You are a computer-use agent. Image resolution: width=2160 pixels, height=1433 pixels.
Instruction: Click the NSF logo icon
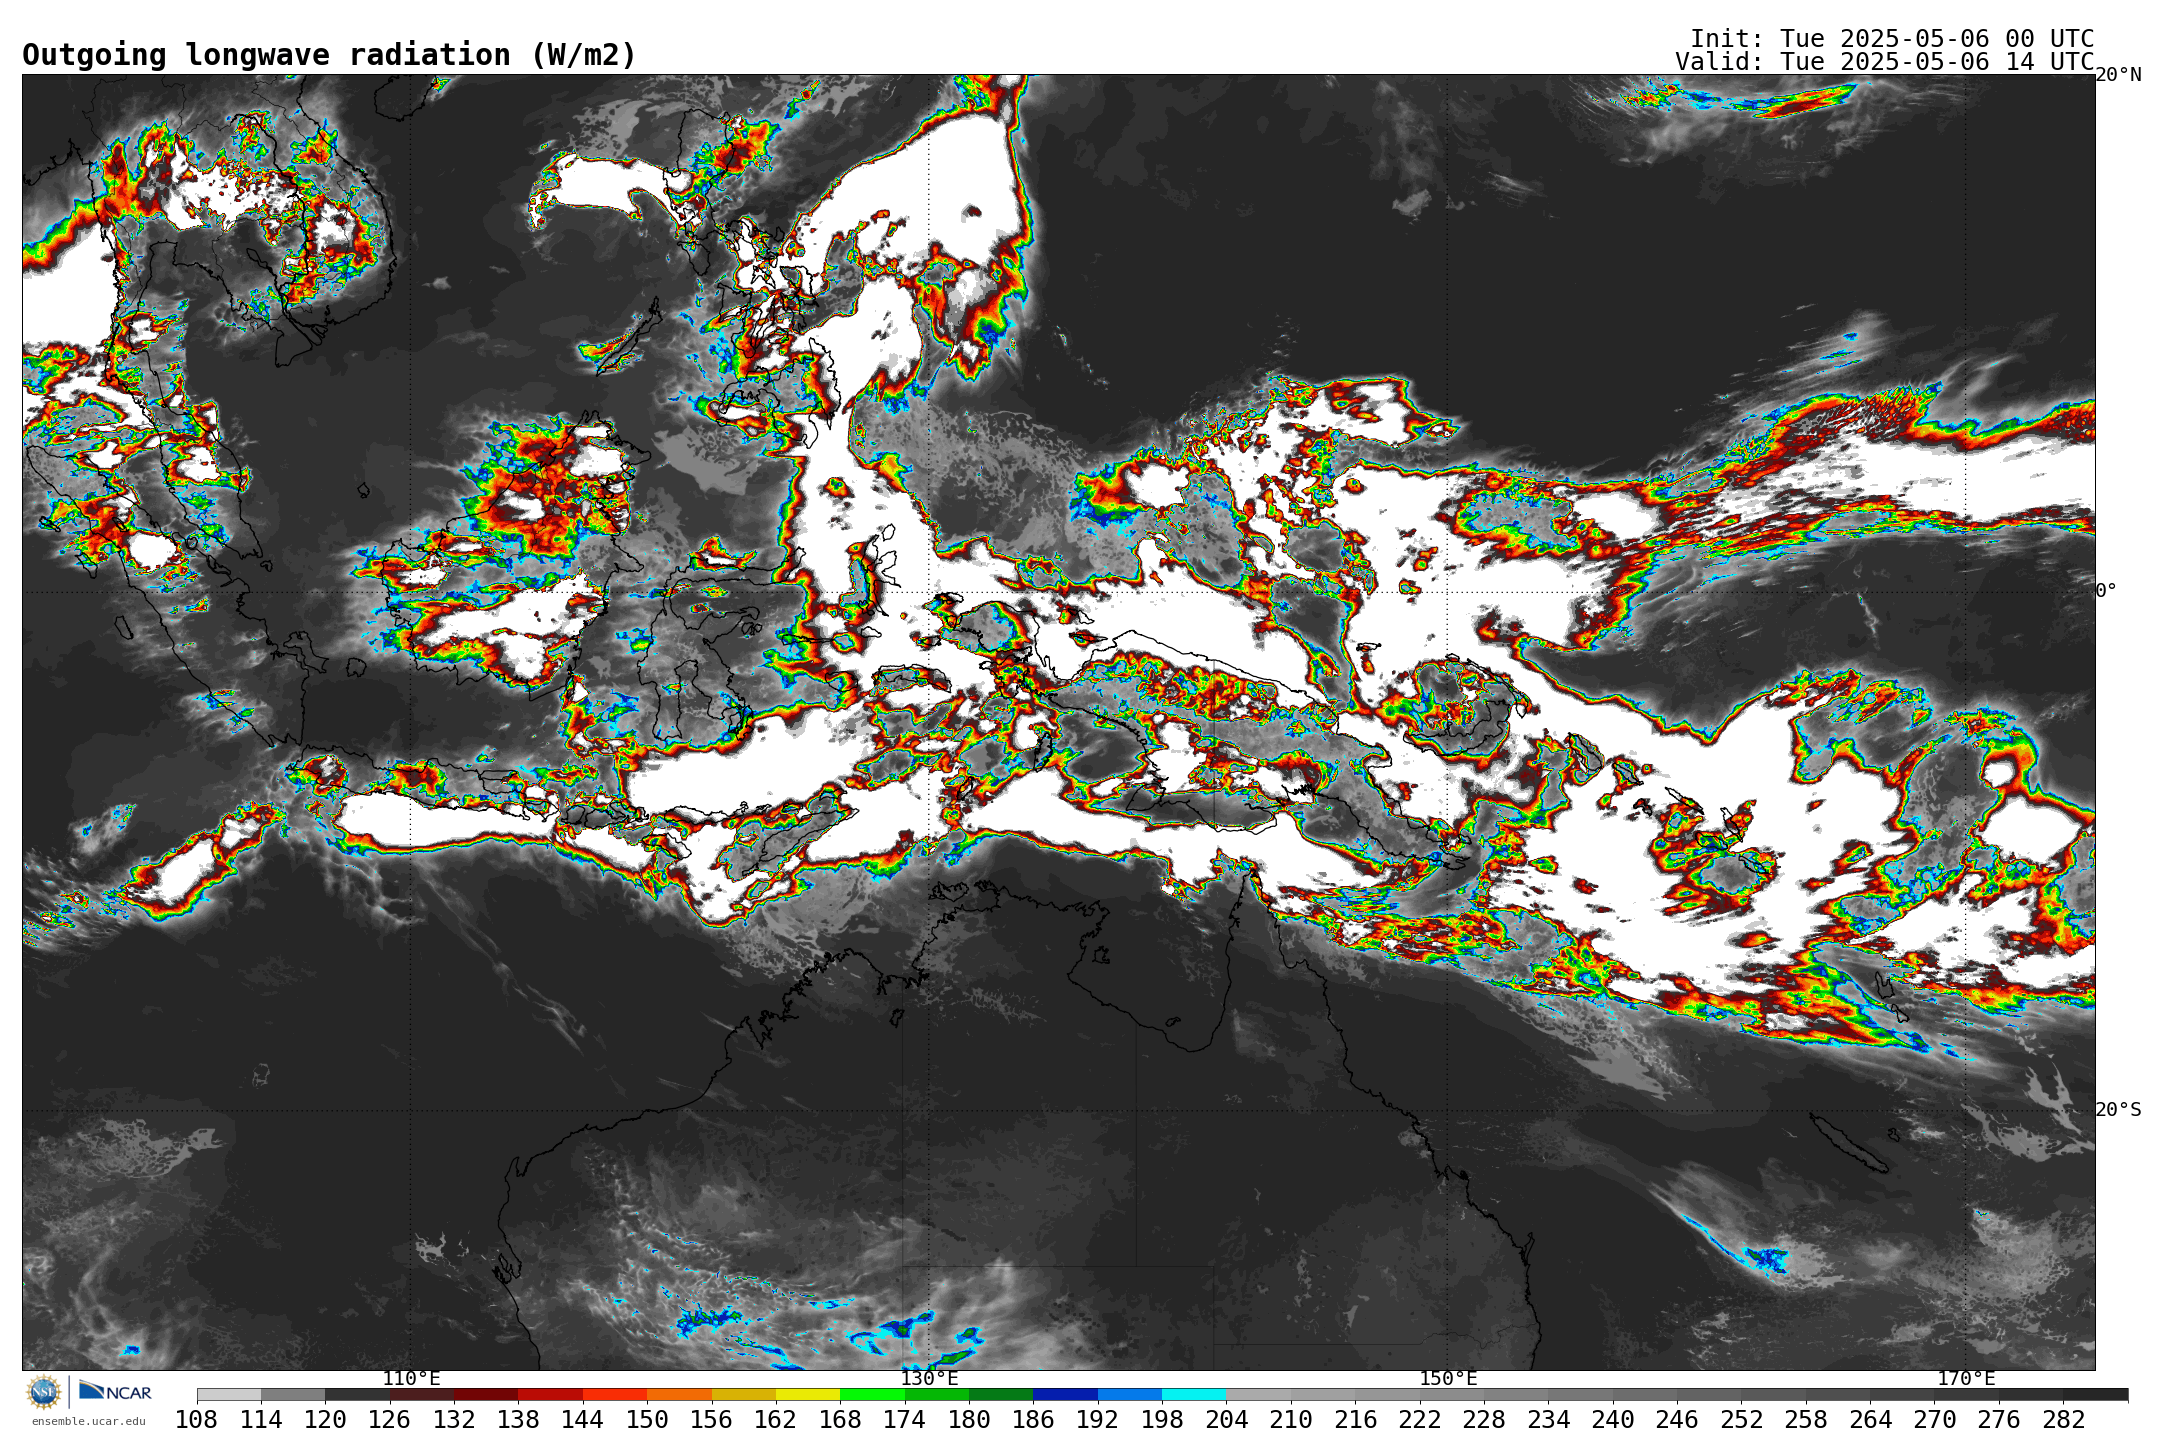(44, 1392)
